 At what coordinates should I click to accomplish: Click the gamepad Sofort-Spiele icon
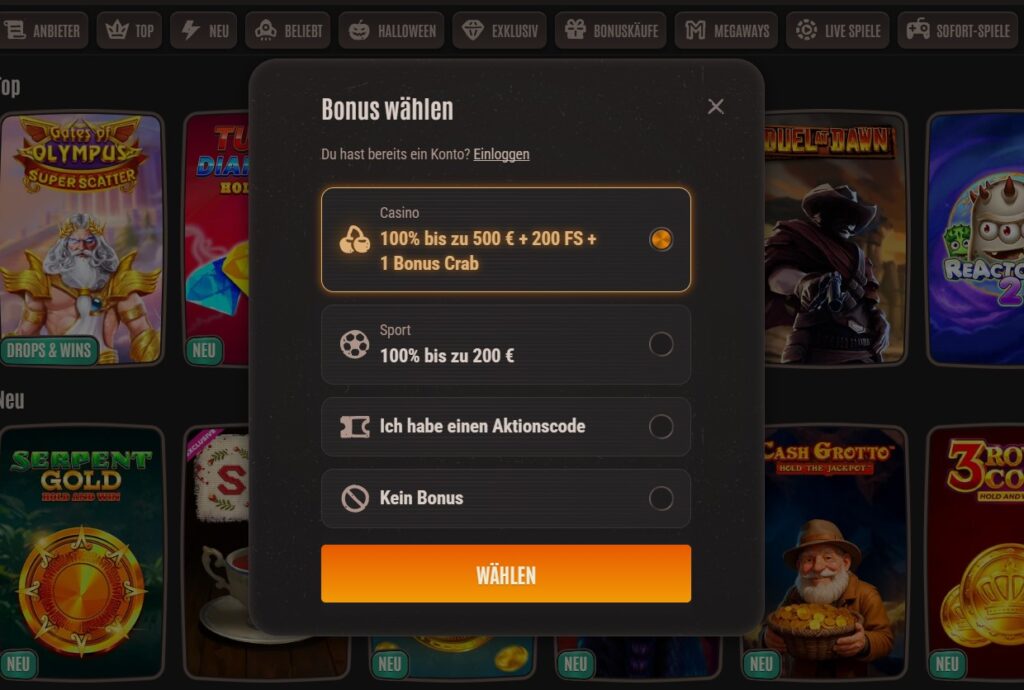(x=918, y=30)
